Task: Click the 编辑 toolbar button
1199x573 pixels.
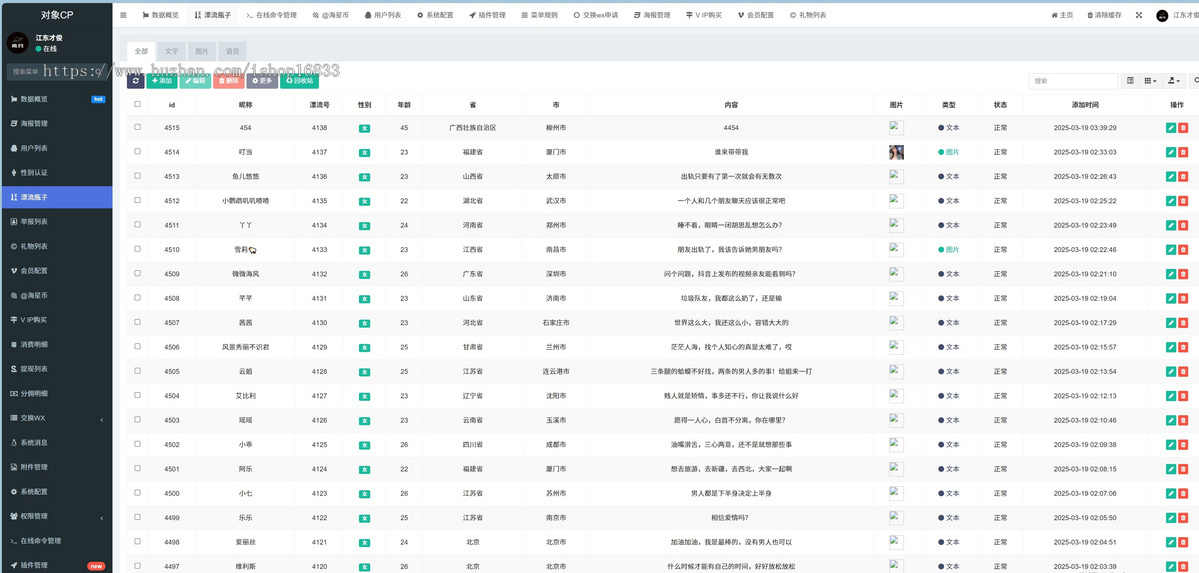Action: tap(195, 80)
